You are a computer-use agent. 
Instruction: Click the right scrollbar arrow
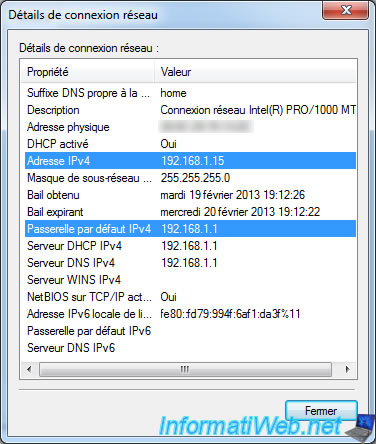347,369
